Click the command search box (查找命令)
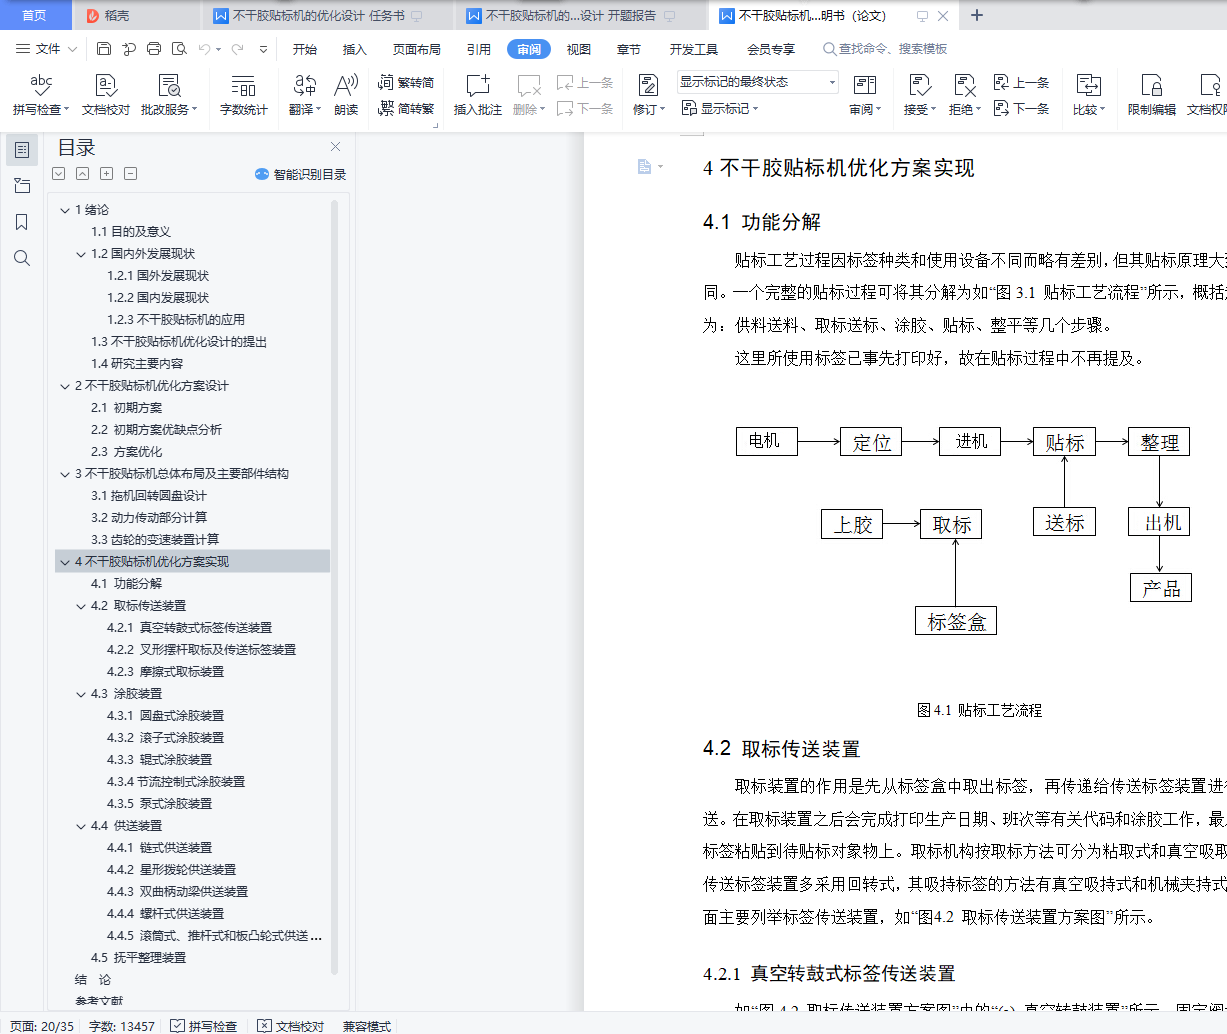The width and height of the screenshot is (1227, 1034). (x=886, y=49)
